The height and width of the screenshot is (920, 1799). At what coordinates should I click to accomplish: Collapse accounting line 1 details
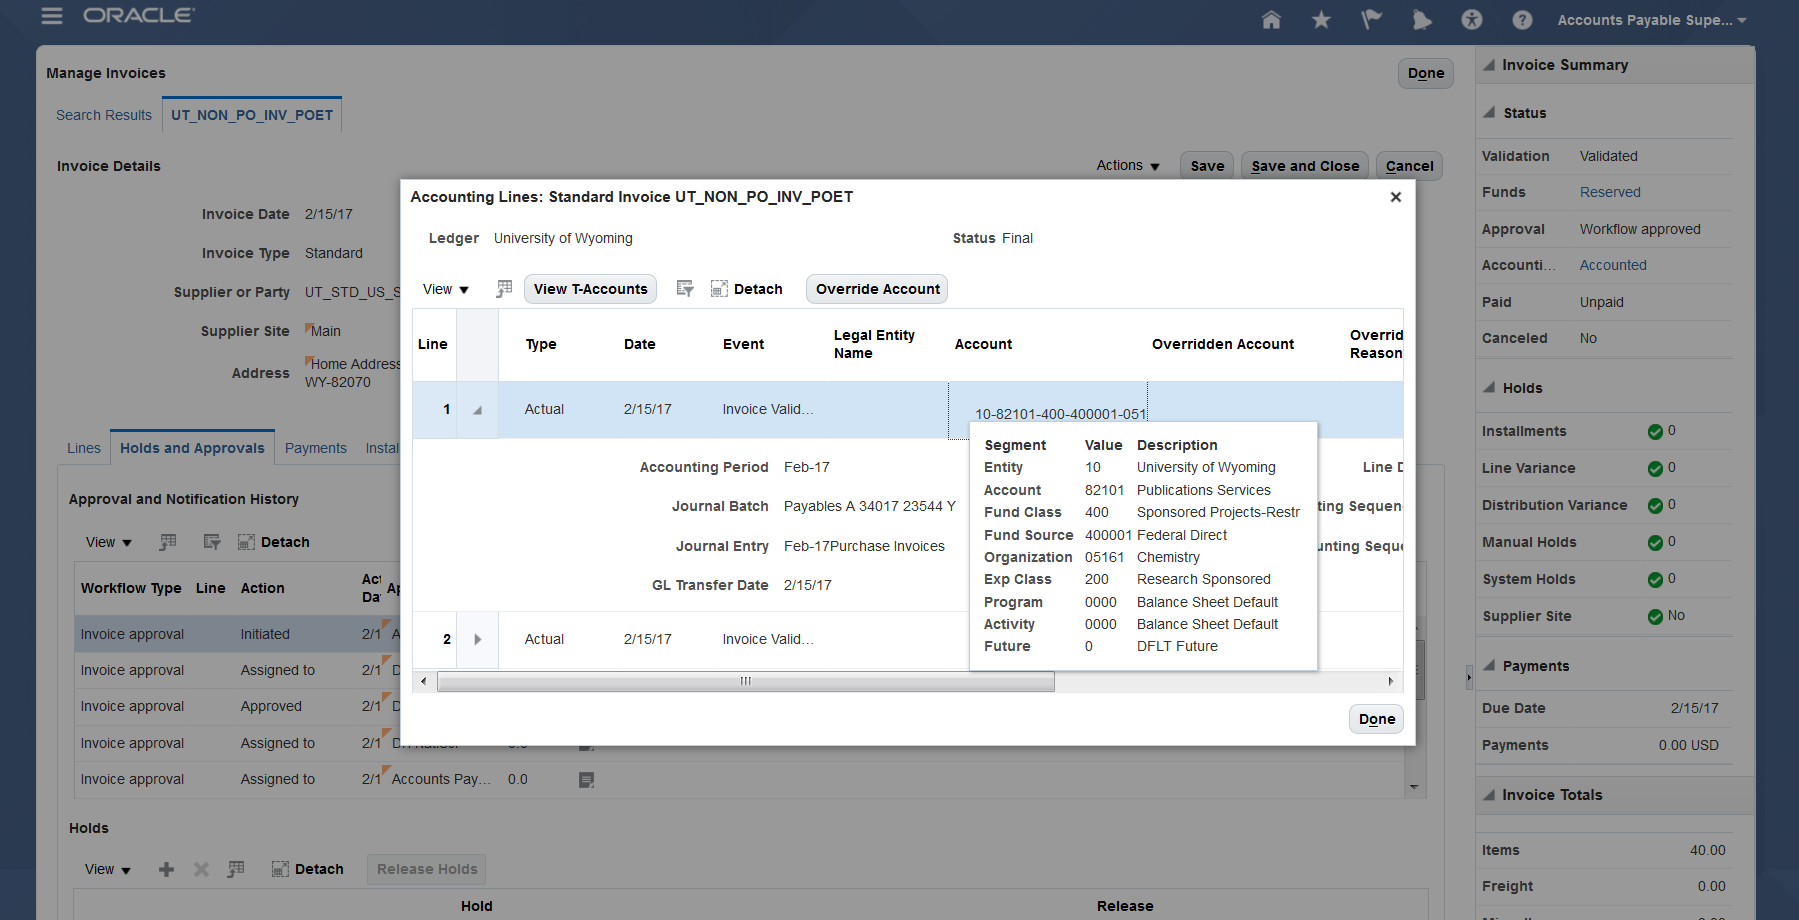[477, 410]
